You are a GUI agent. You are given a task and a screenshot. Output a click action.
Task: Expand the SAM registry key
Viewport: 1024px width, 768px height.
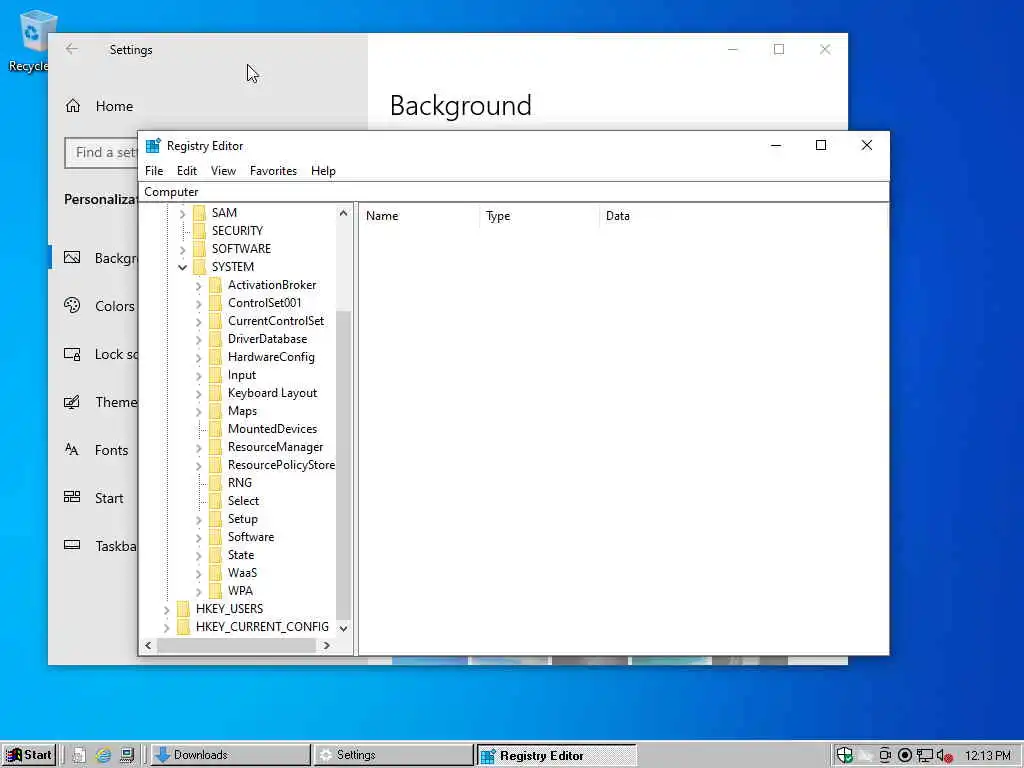tap(182, 214)
